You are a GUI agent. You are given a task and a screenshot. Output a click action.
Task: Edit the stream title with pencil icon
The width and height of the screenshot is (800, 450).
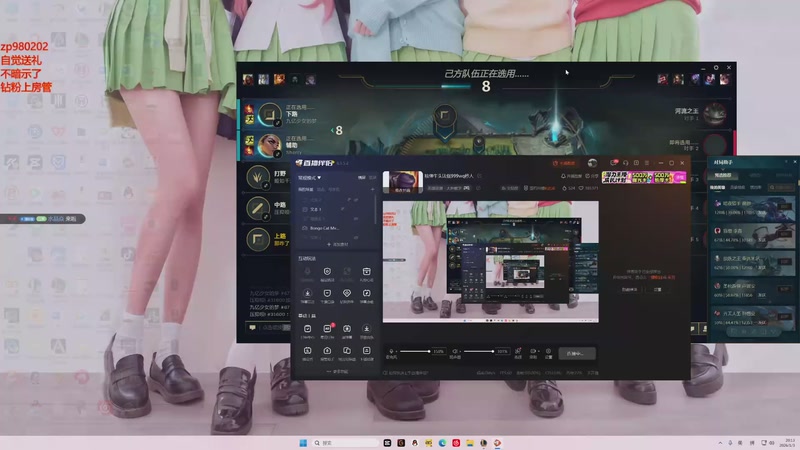tap(480, 176)
